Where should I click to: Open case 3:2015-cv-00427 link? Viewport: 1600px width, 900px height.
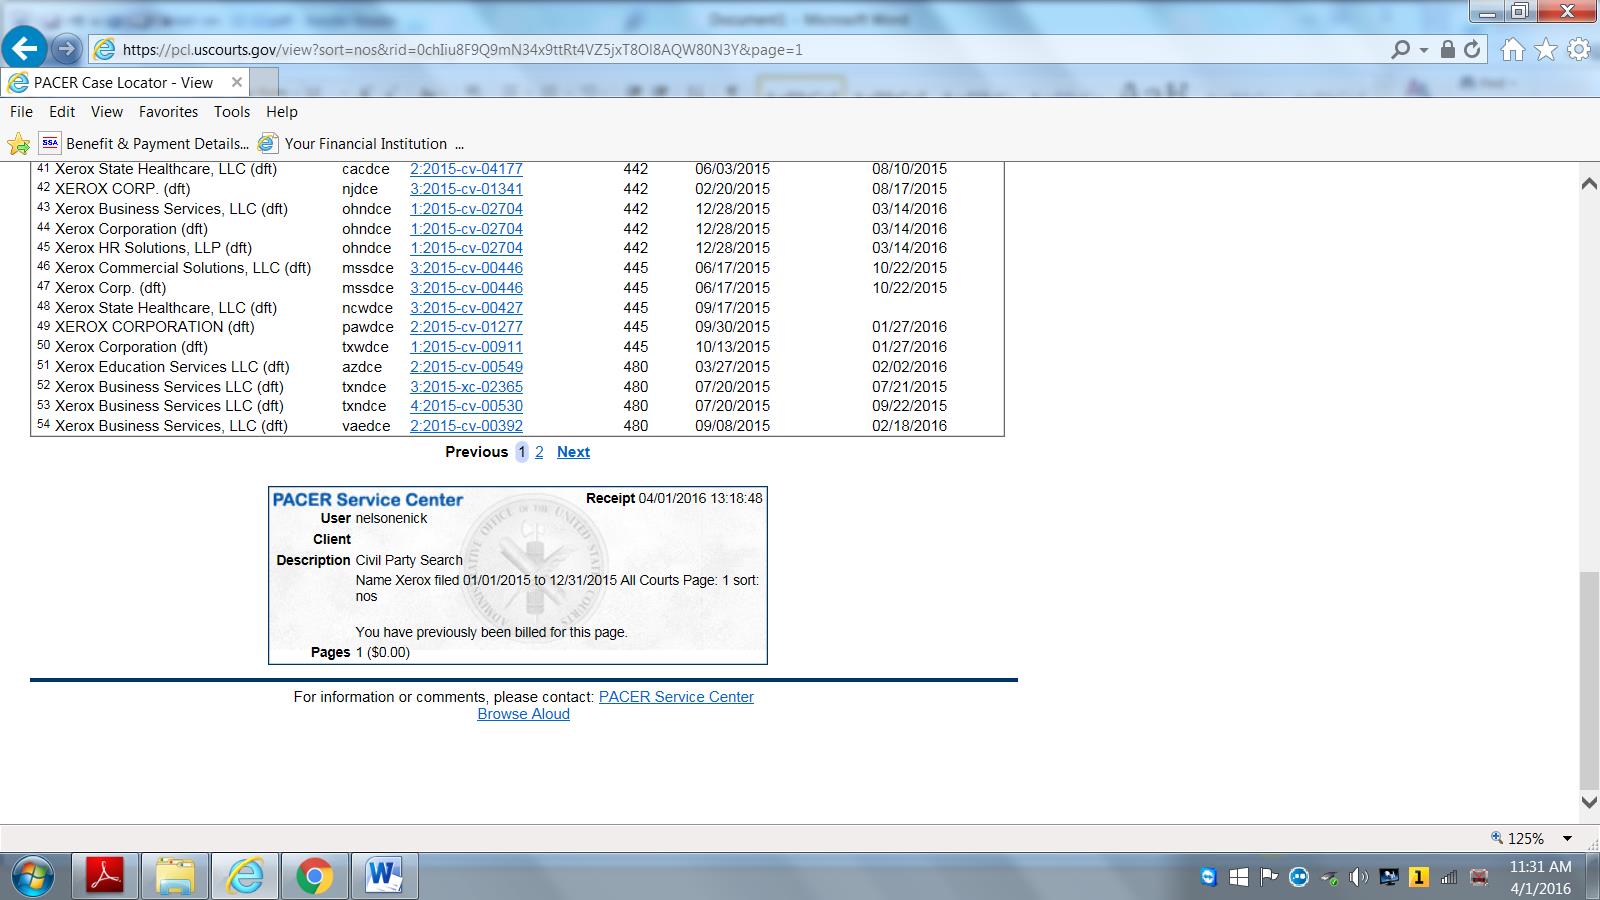pyautogui.click(x=466, y=308)
